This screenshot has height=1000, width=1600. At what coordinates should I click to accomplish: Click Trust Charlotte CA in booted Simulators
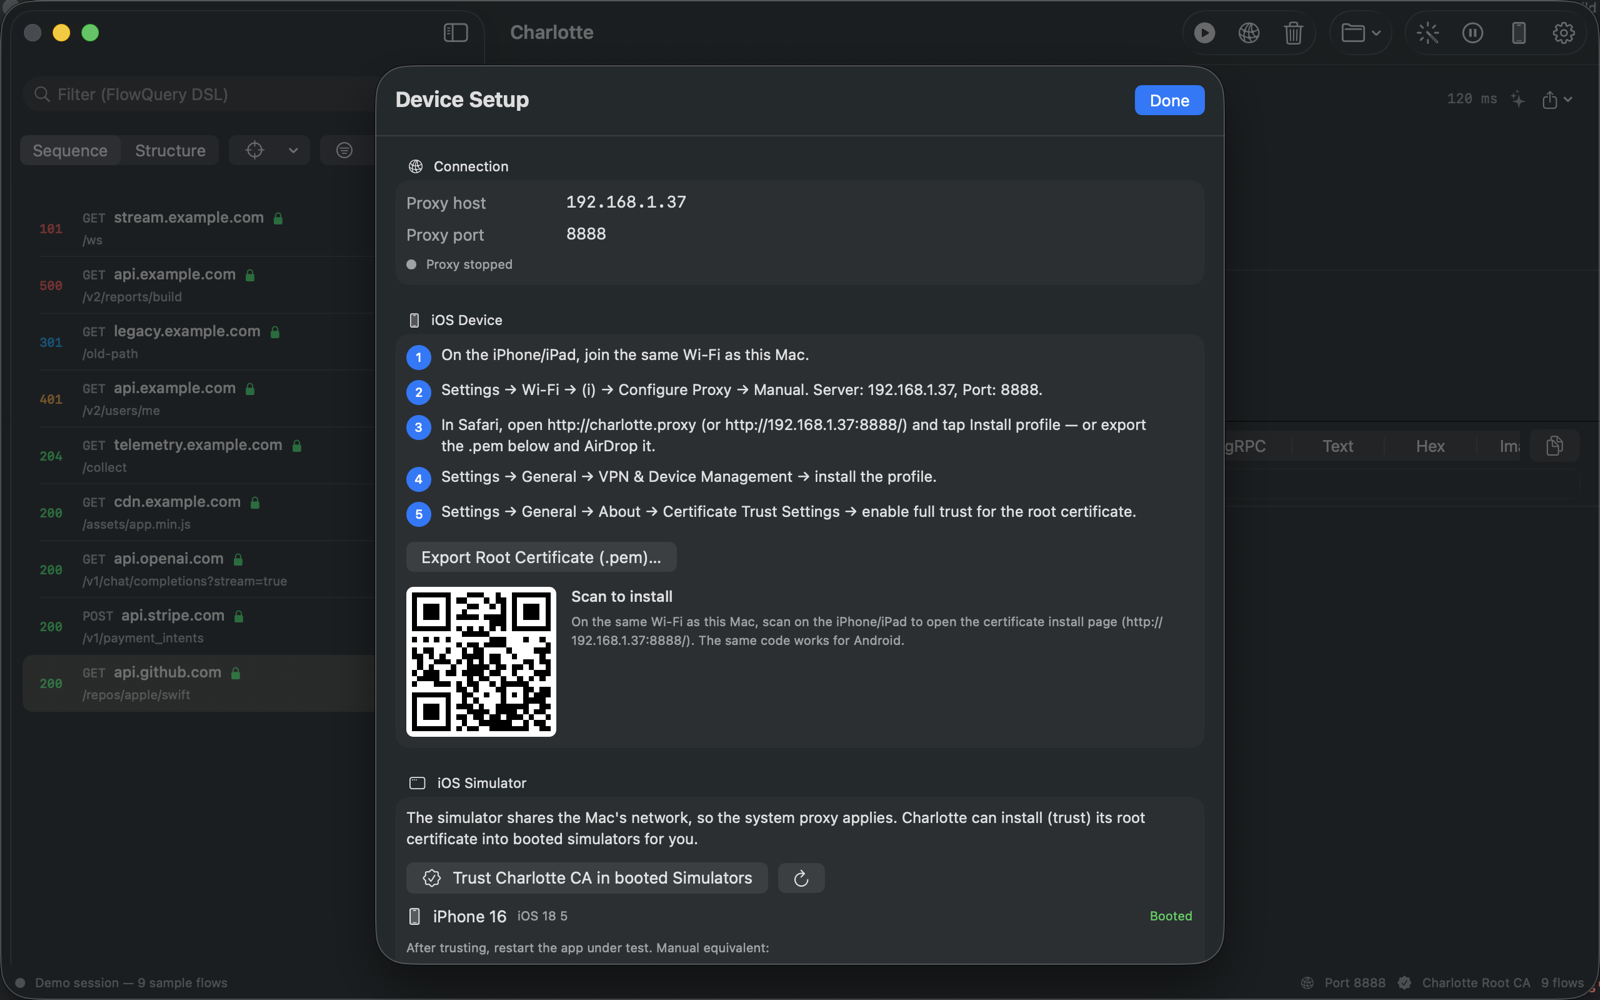pyautogui.click(x=587, y=878)
